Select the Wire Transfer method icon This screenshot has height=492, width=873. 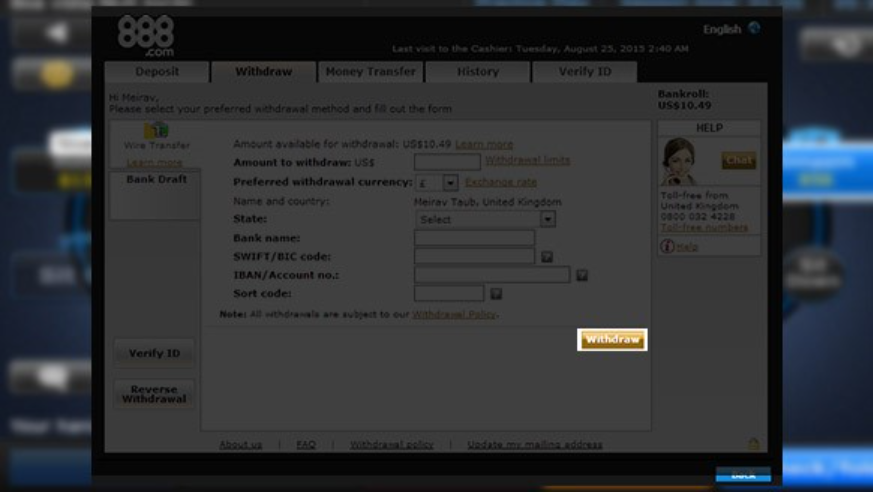pyautogui.click(x=156, y=130)
